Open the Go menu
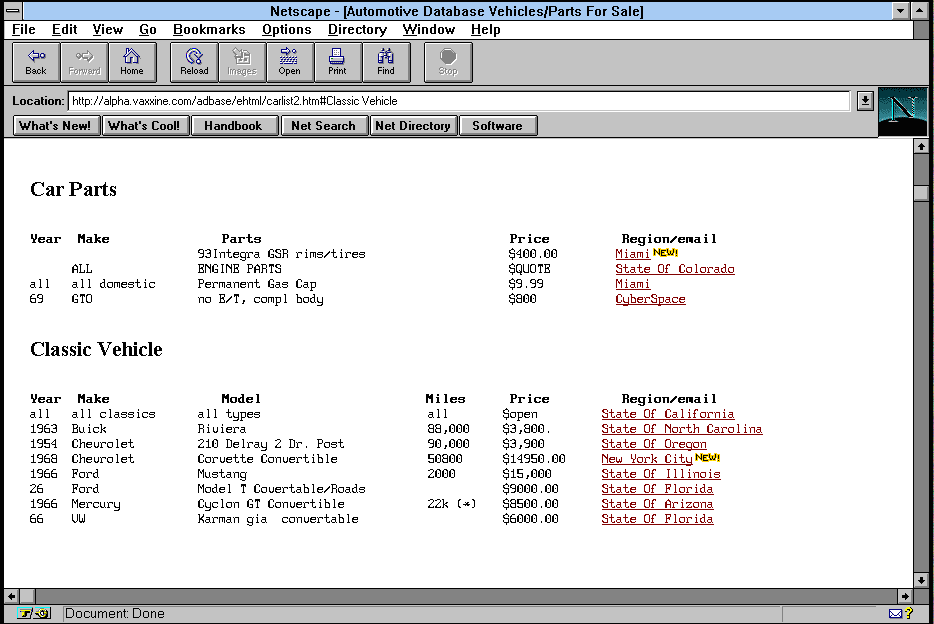Image resolution: width=934 pixels, height=624 pixels. (148, 30)
